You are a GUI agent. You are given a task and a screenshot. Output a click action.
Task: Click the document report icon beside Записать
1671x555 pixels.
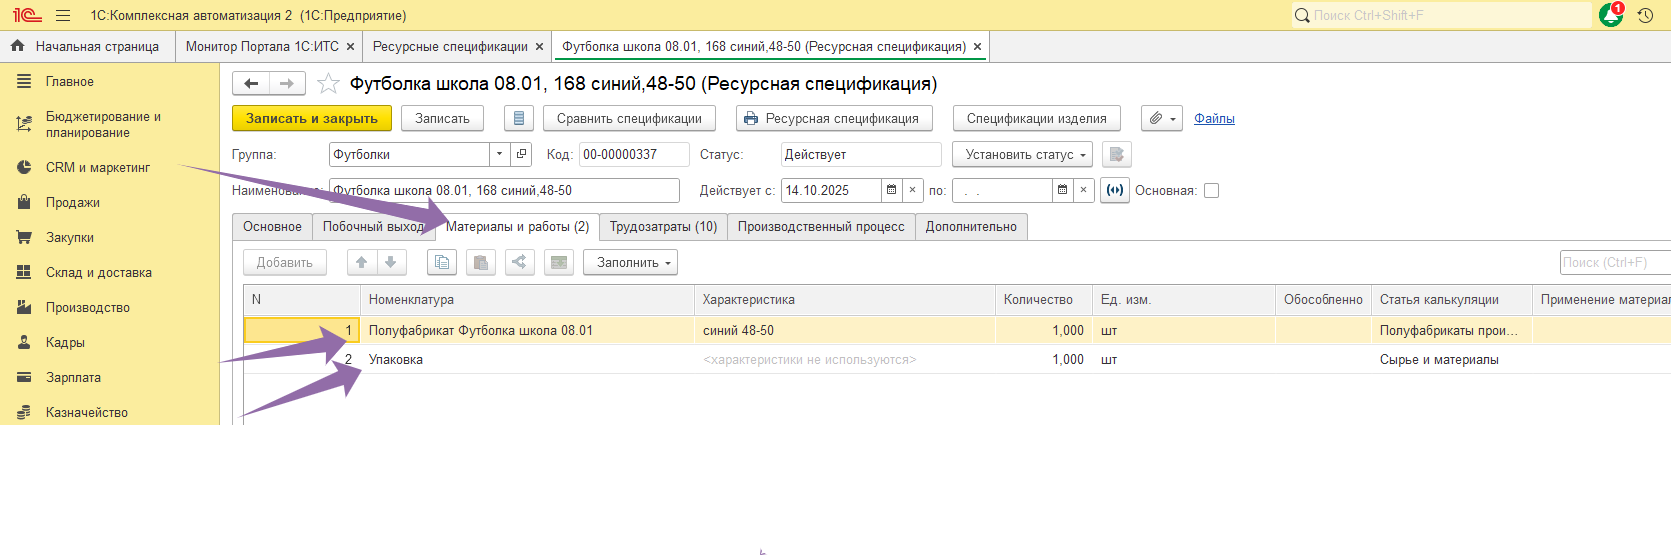518,118
